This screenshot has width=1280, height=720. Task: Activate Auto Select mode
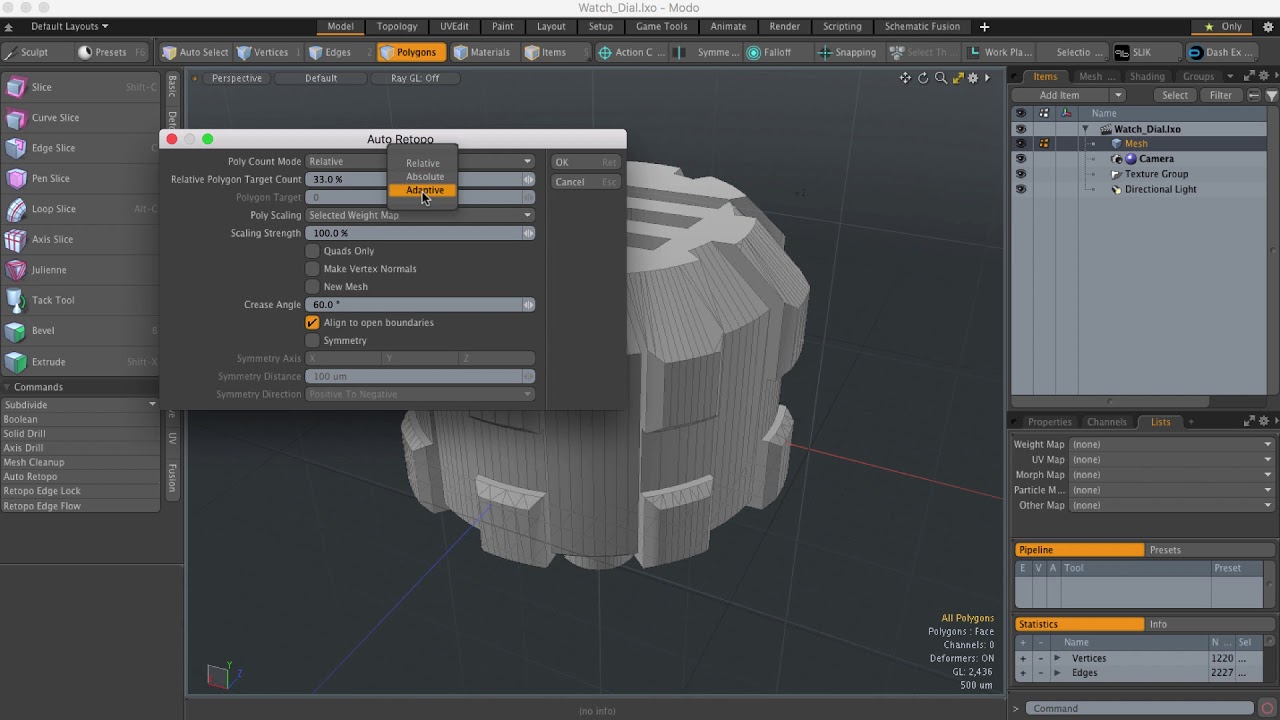click(x=195, y=52)
